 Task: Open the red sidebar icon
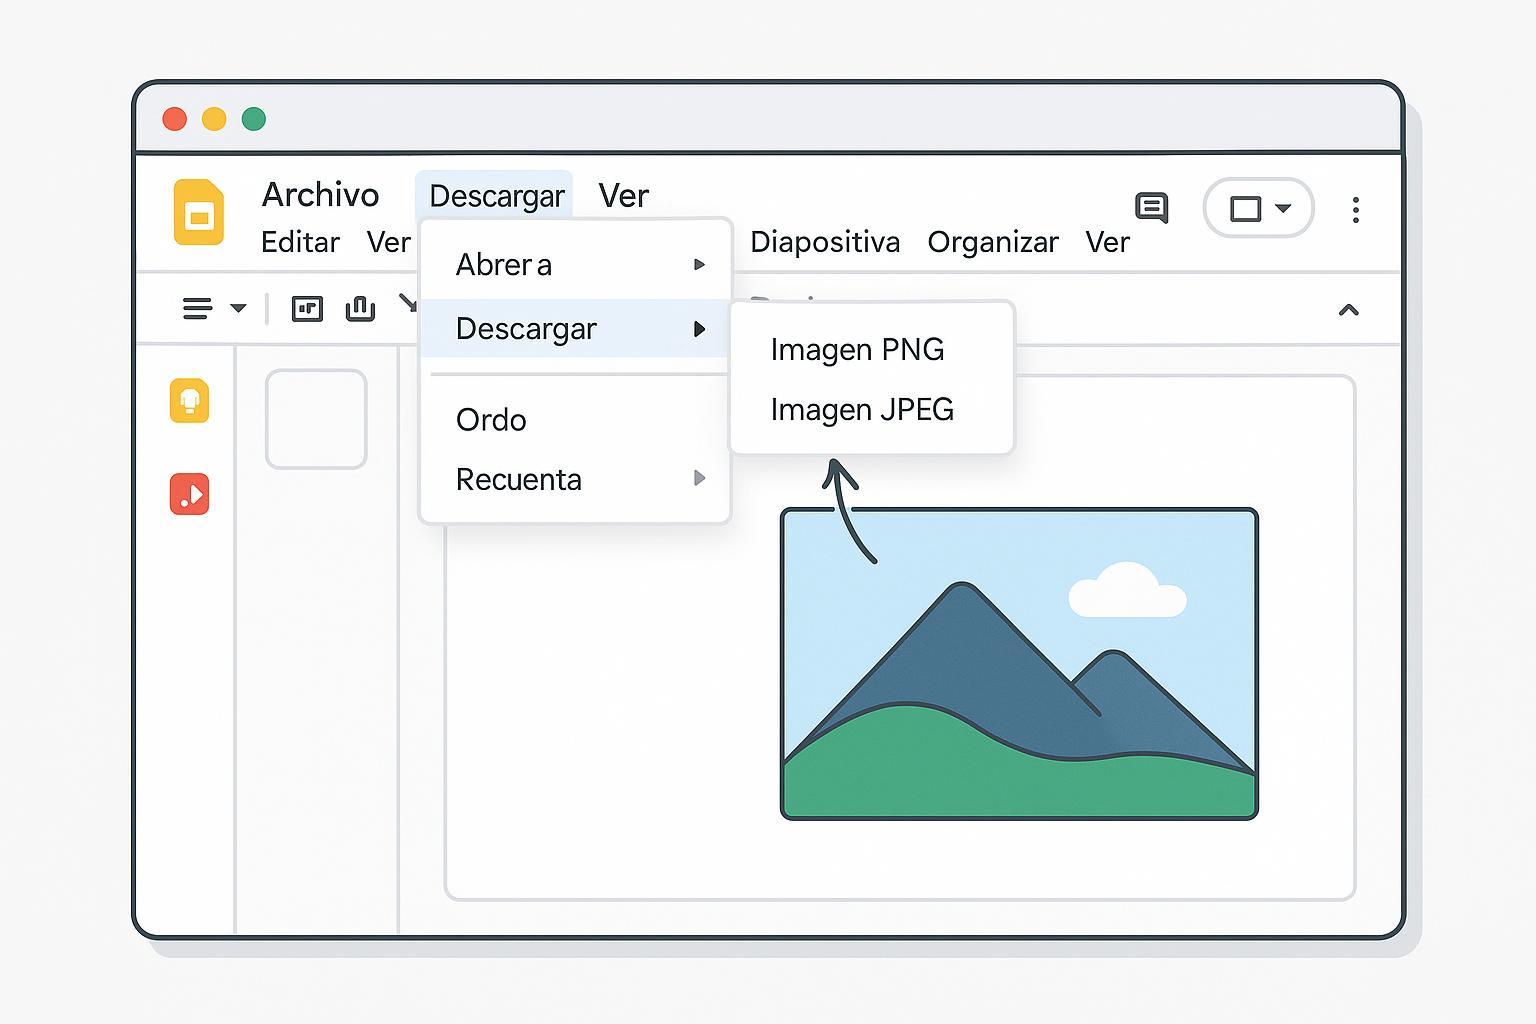point(189,494)
